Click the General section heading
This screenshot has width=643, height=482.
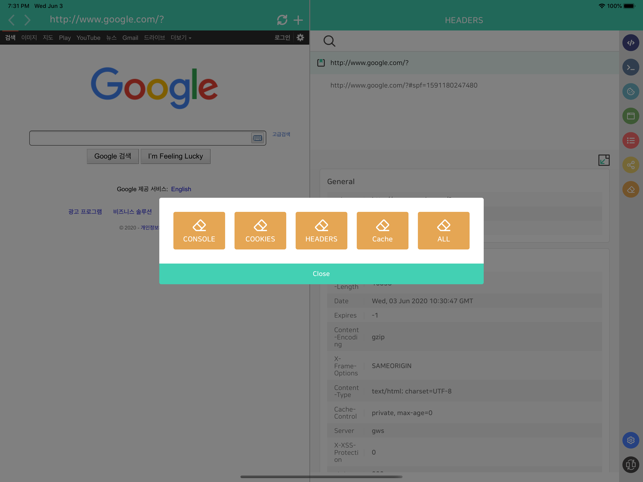340,181
